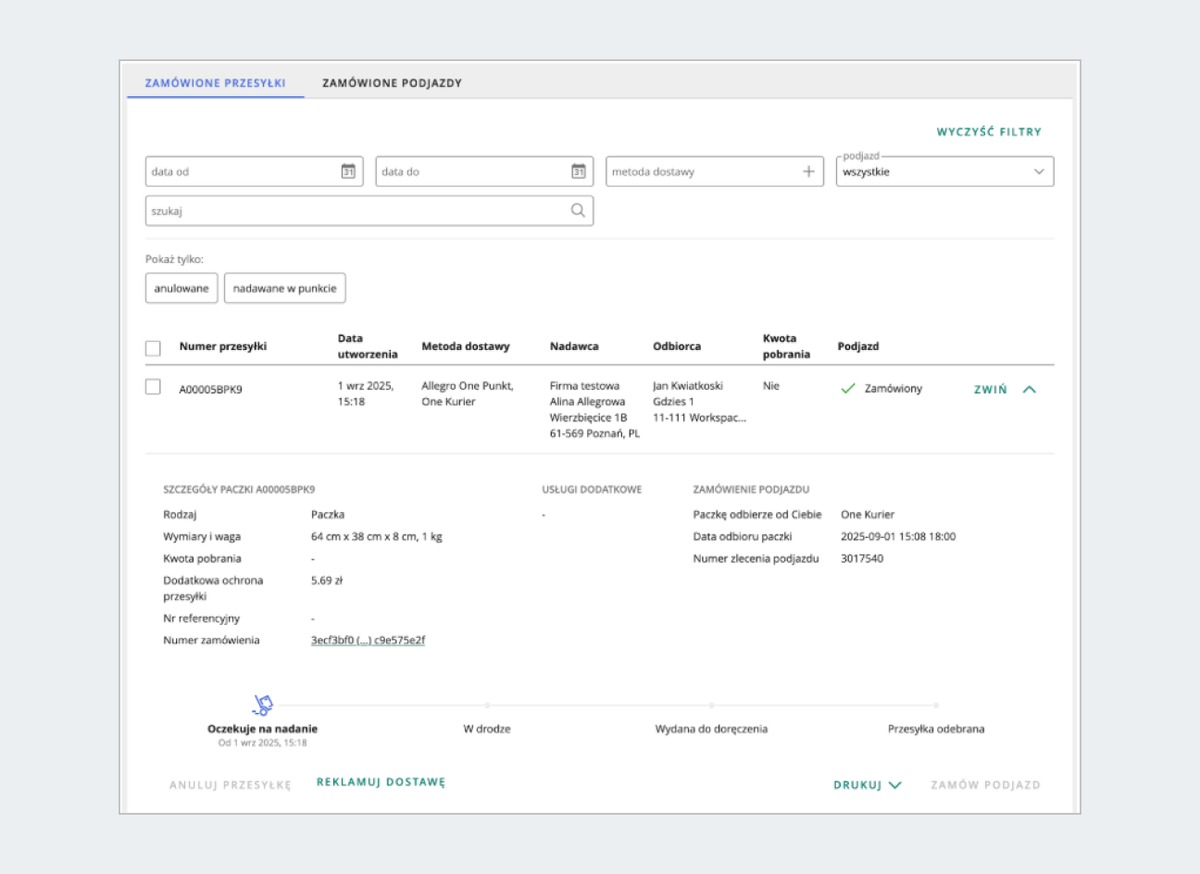Select the header select-all checkbox
The width and height of the screenshot is (1200, 874).
click(x=153, y=348)
